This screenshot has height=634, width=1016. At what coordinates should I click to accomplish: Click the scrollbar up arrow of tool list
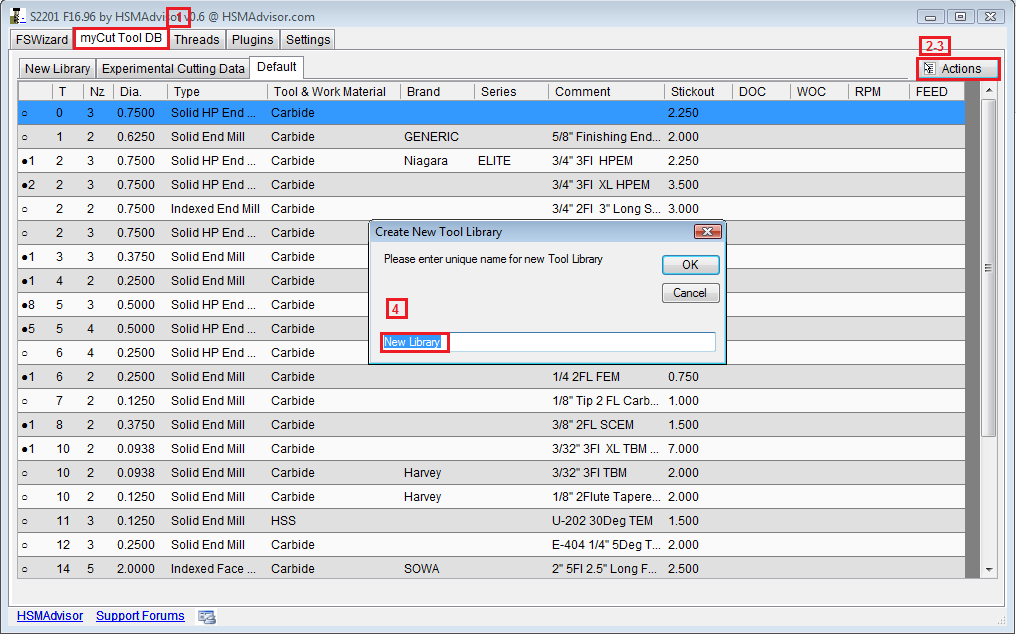(x=989, y=91)
